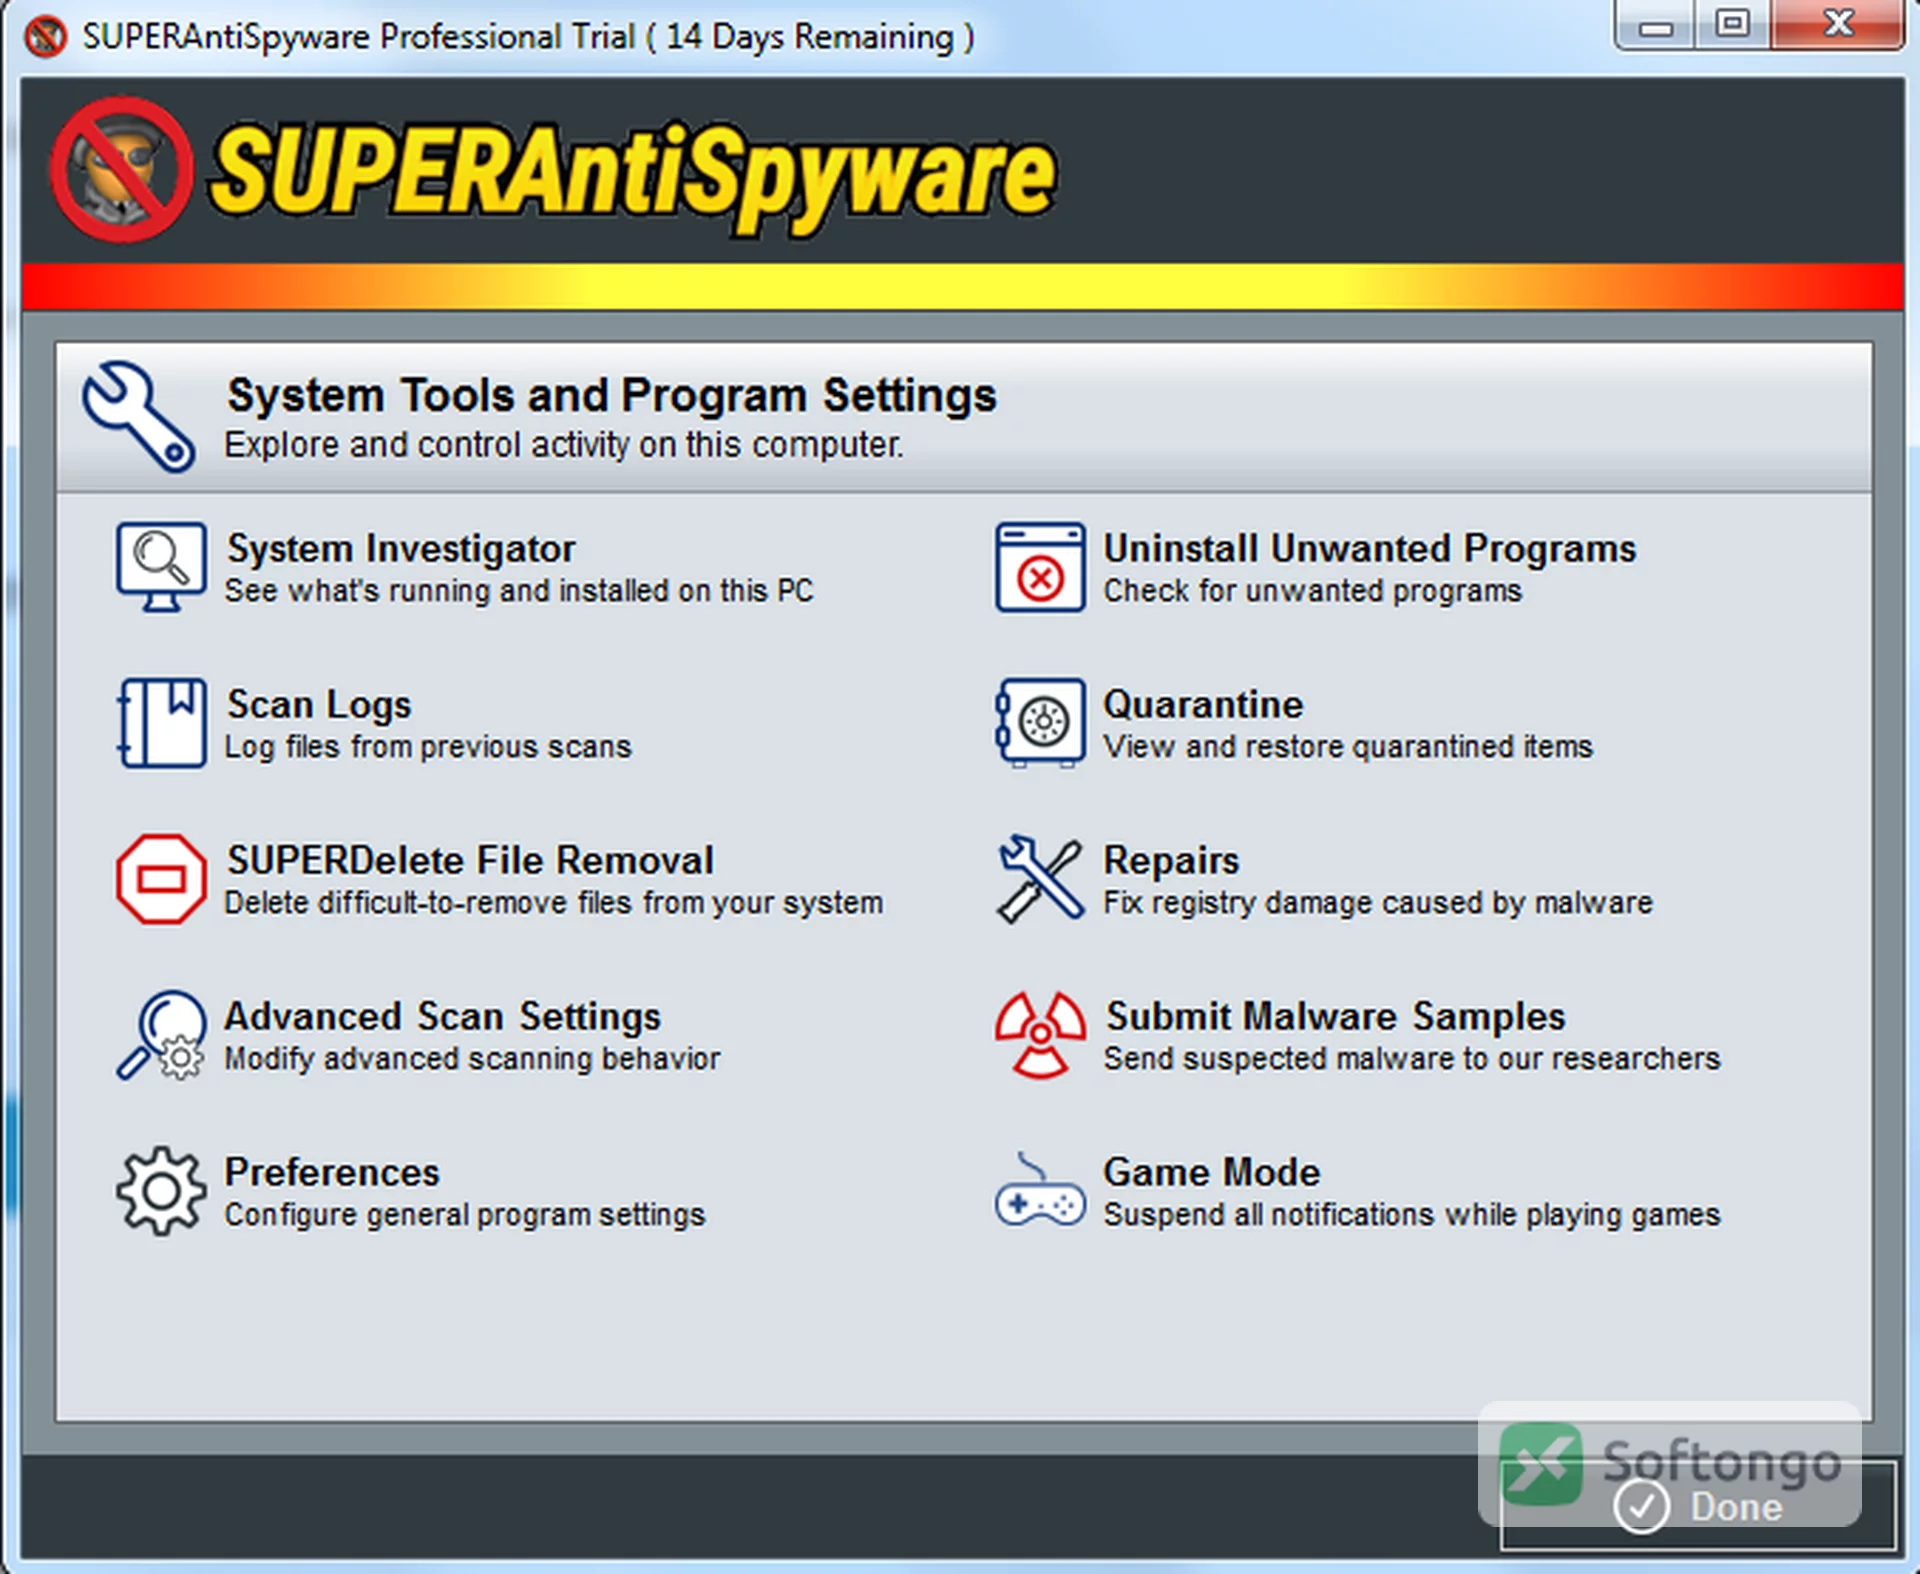1920x1574 pixels.
Task: Click the Quarantine safe icon
Action: (x=1040, y=723)
